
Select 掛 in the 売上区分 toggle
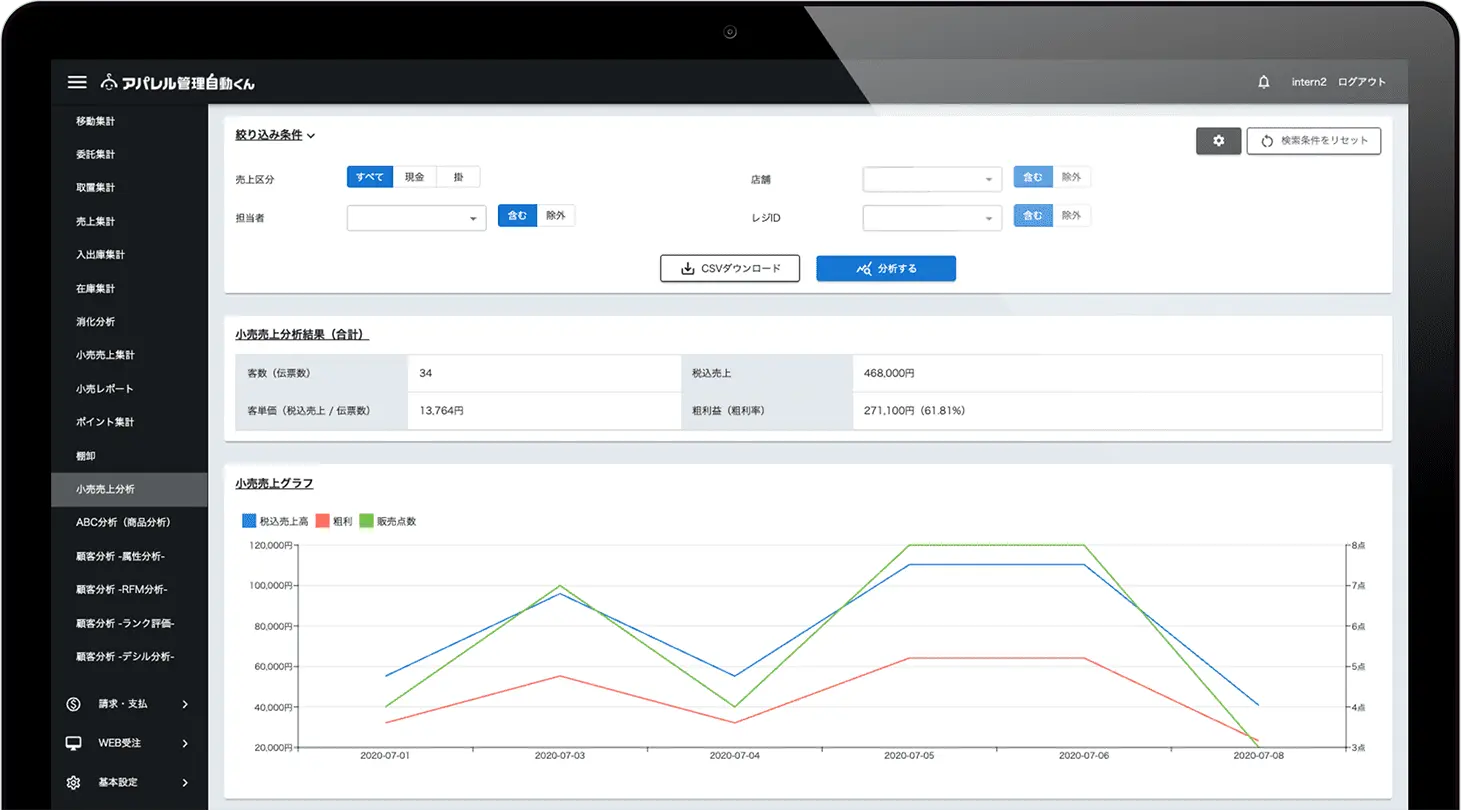point(458,177)
